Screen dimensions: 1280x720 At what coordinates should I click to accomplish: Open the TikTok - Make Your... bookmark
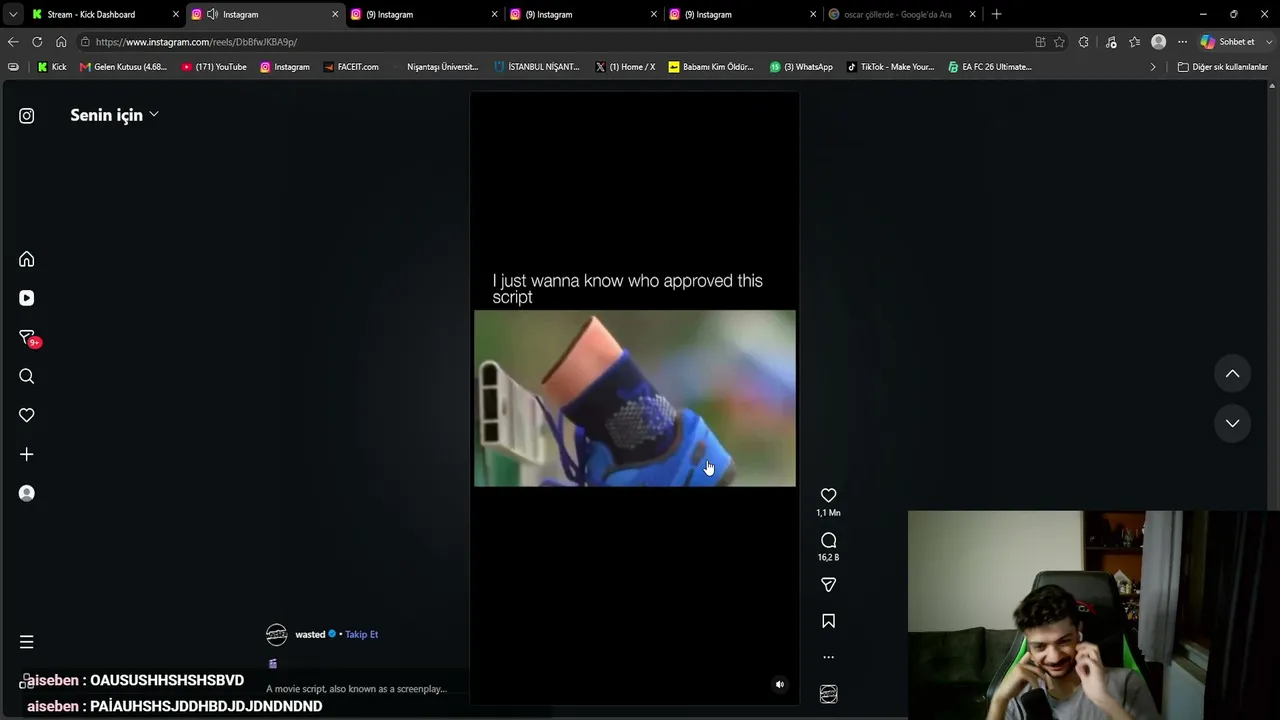[x=890, y=67]
